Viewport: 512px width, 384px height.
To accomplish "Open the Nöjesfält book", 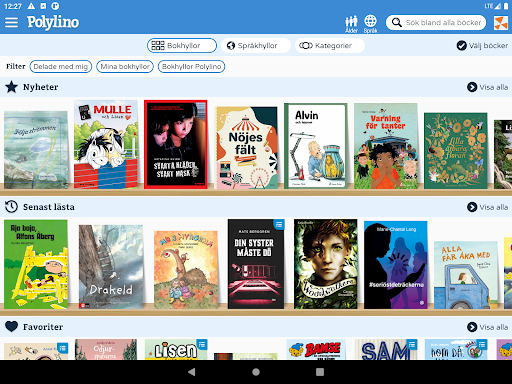I will click(246, 148).
